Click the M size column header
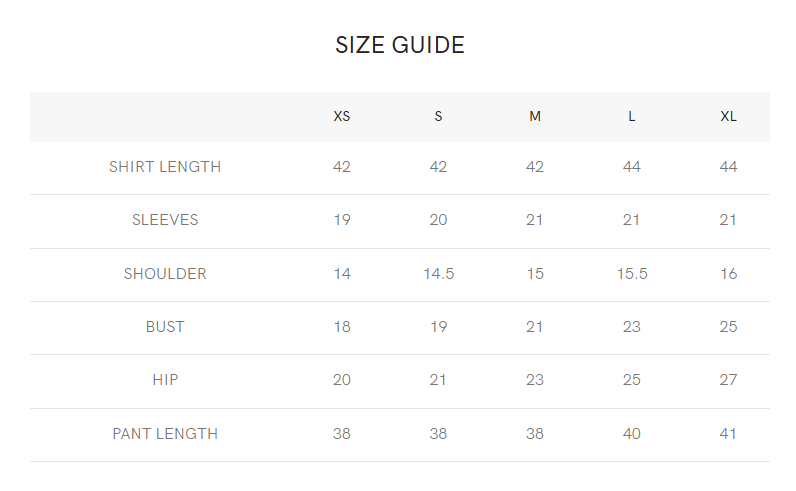Image resolution: width=796 pixels, height=491 pixels. point(535,116)
